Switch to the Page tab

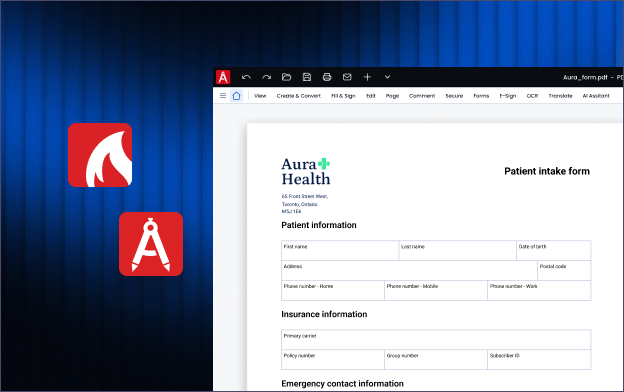pos(392,96)
